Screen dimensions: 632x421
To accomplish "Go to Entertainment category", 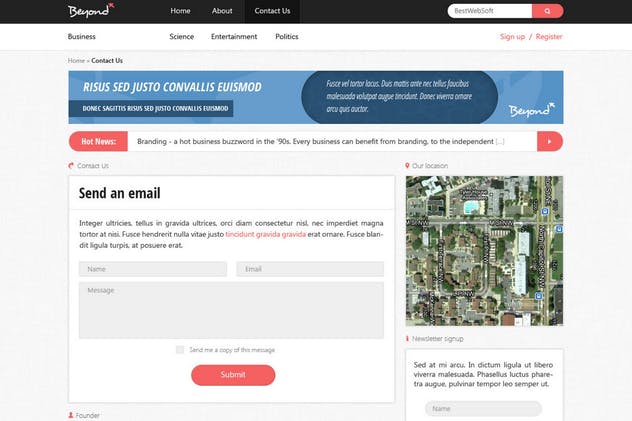I will (234, 37).
